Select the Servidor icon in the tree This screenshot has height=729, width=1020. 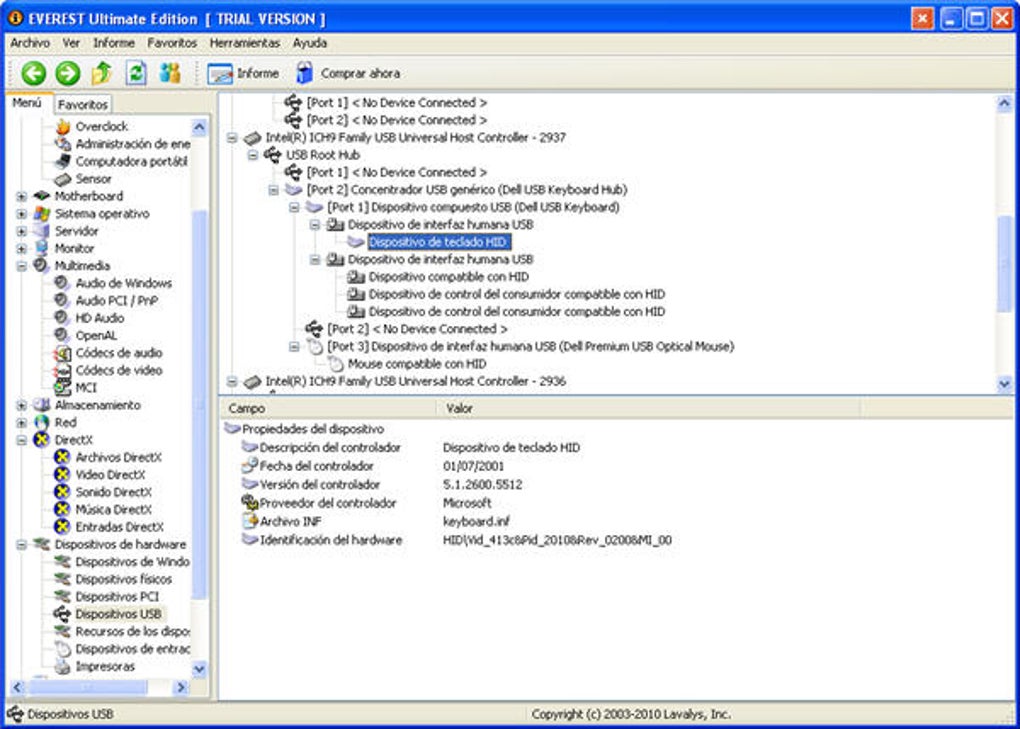[x=42, y=231]
